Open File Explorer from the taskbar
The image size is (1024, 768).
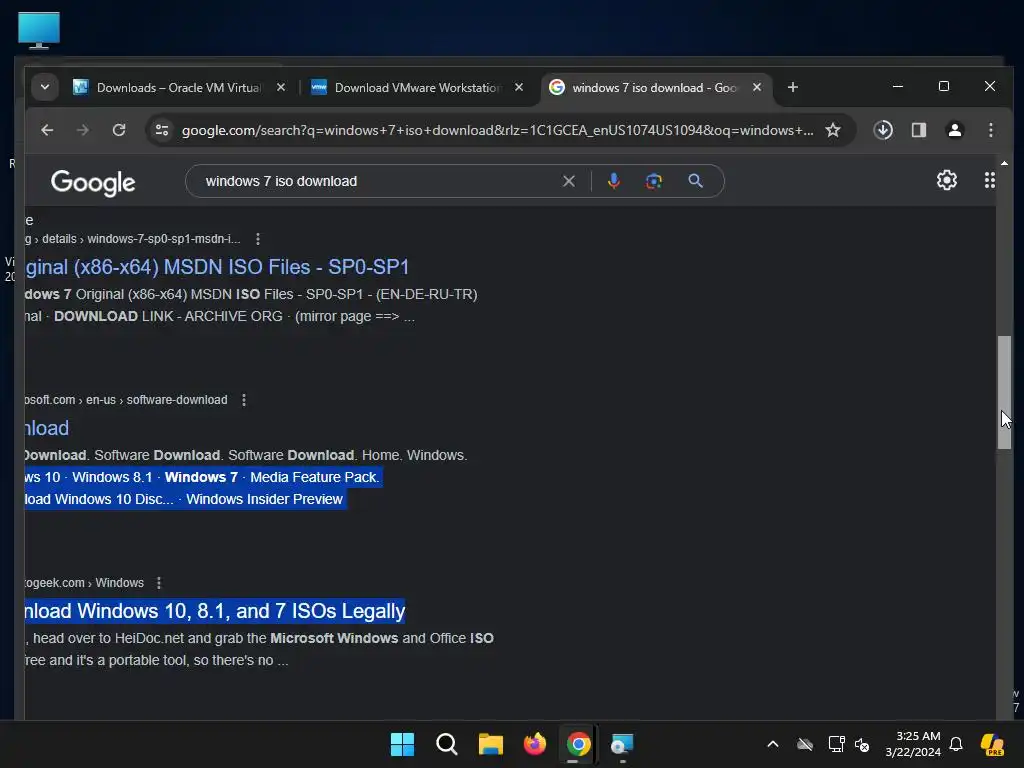point(490,744)
